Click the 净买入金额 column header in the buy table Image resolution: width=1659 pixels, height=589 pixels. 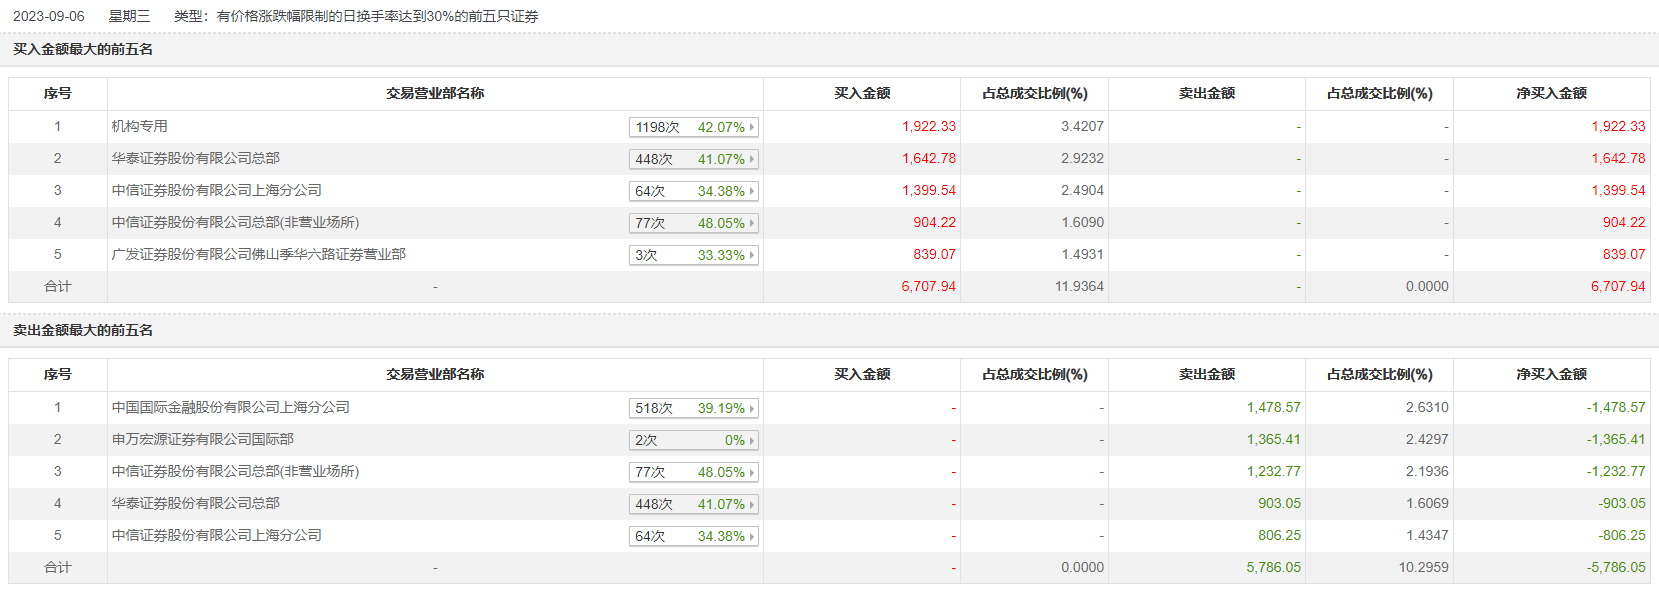click(1551, 93)
